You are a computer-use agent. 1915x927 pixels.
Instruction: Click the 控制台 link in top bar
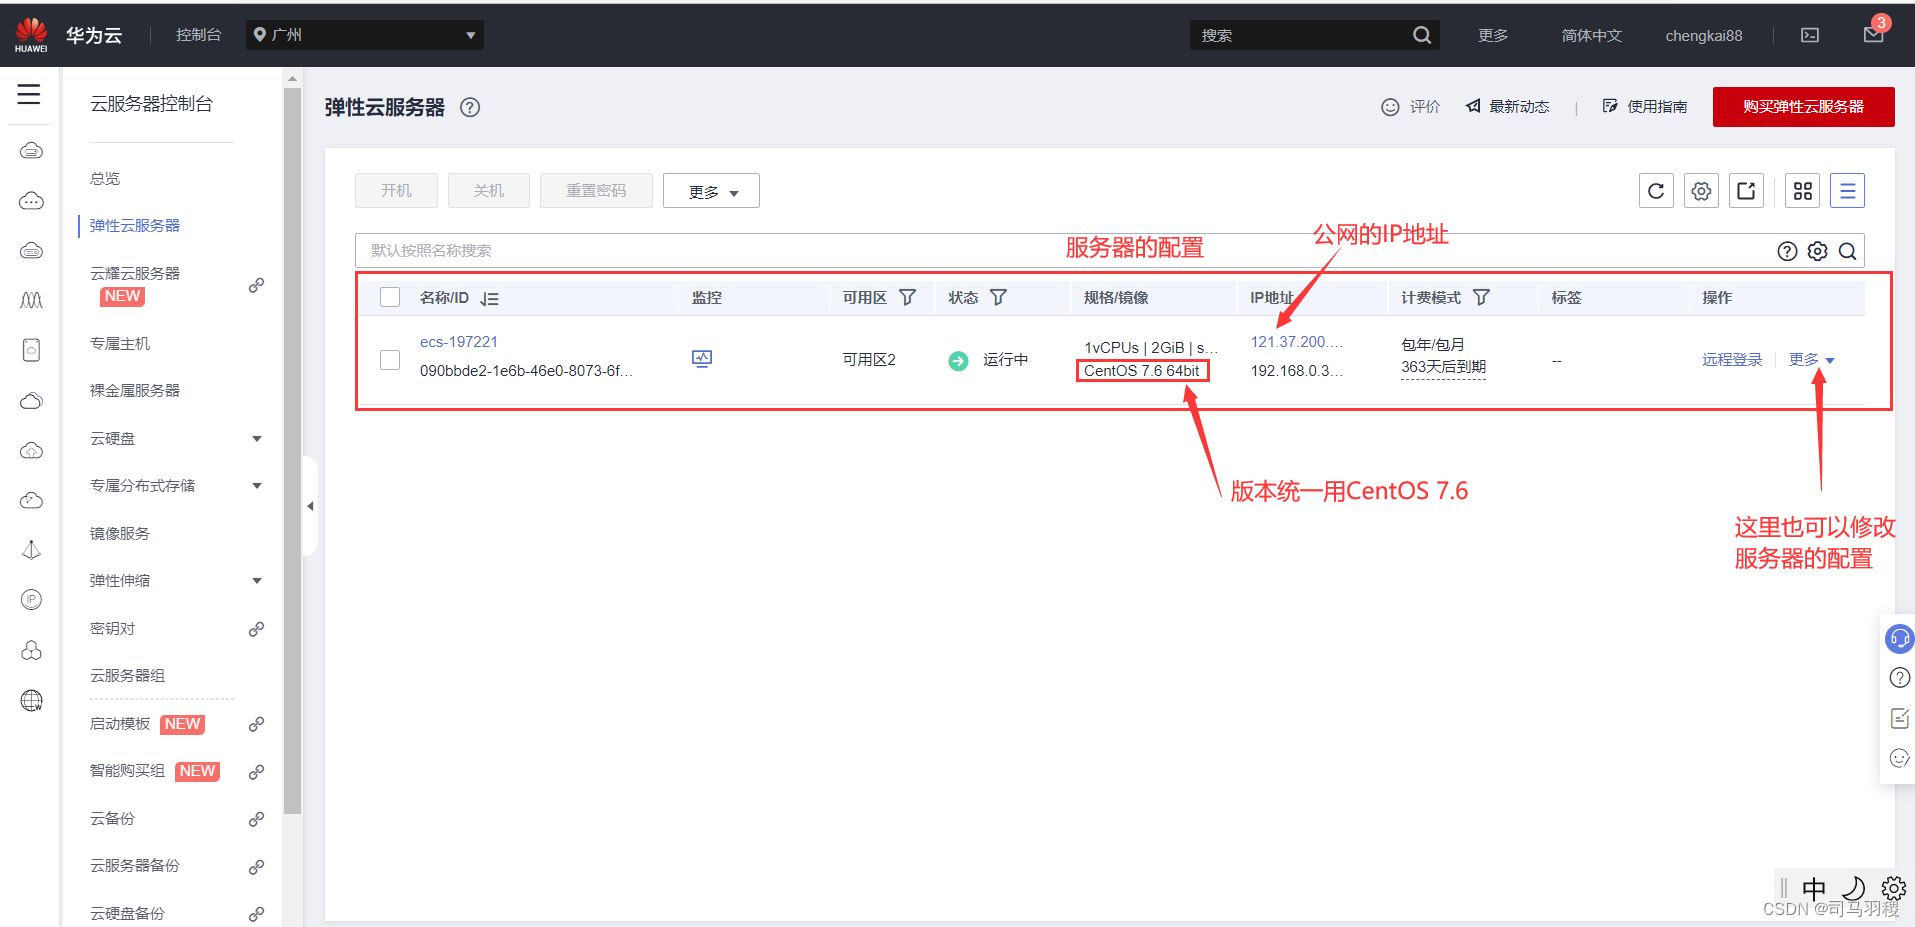coord(198,35)
